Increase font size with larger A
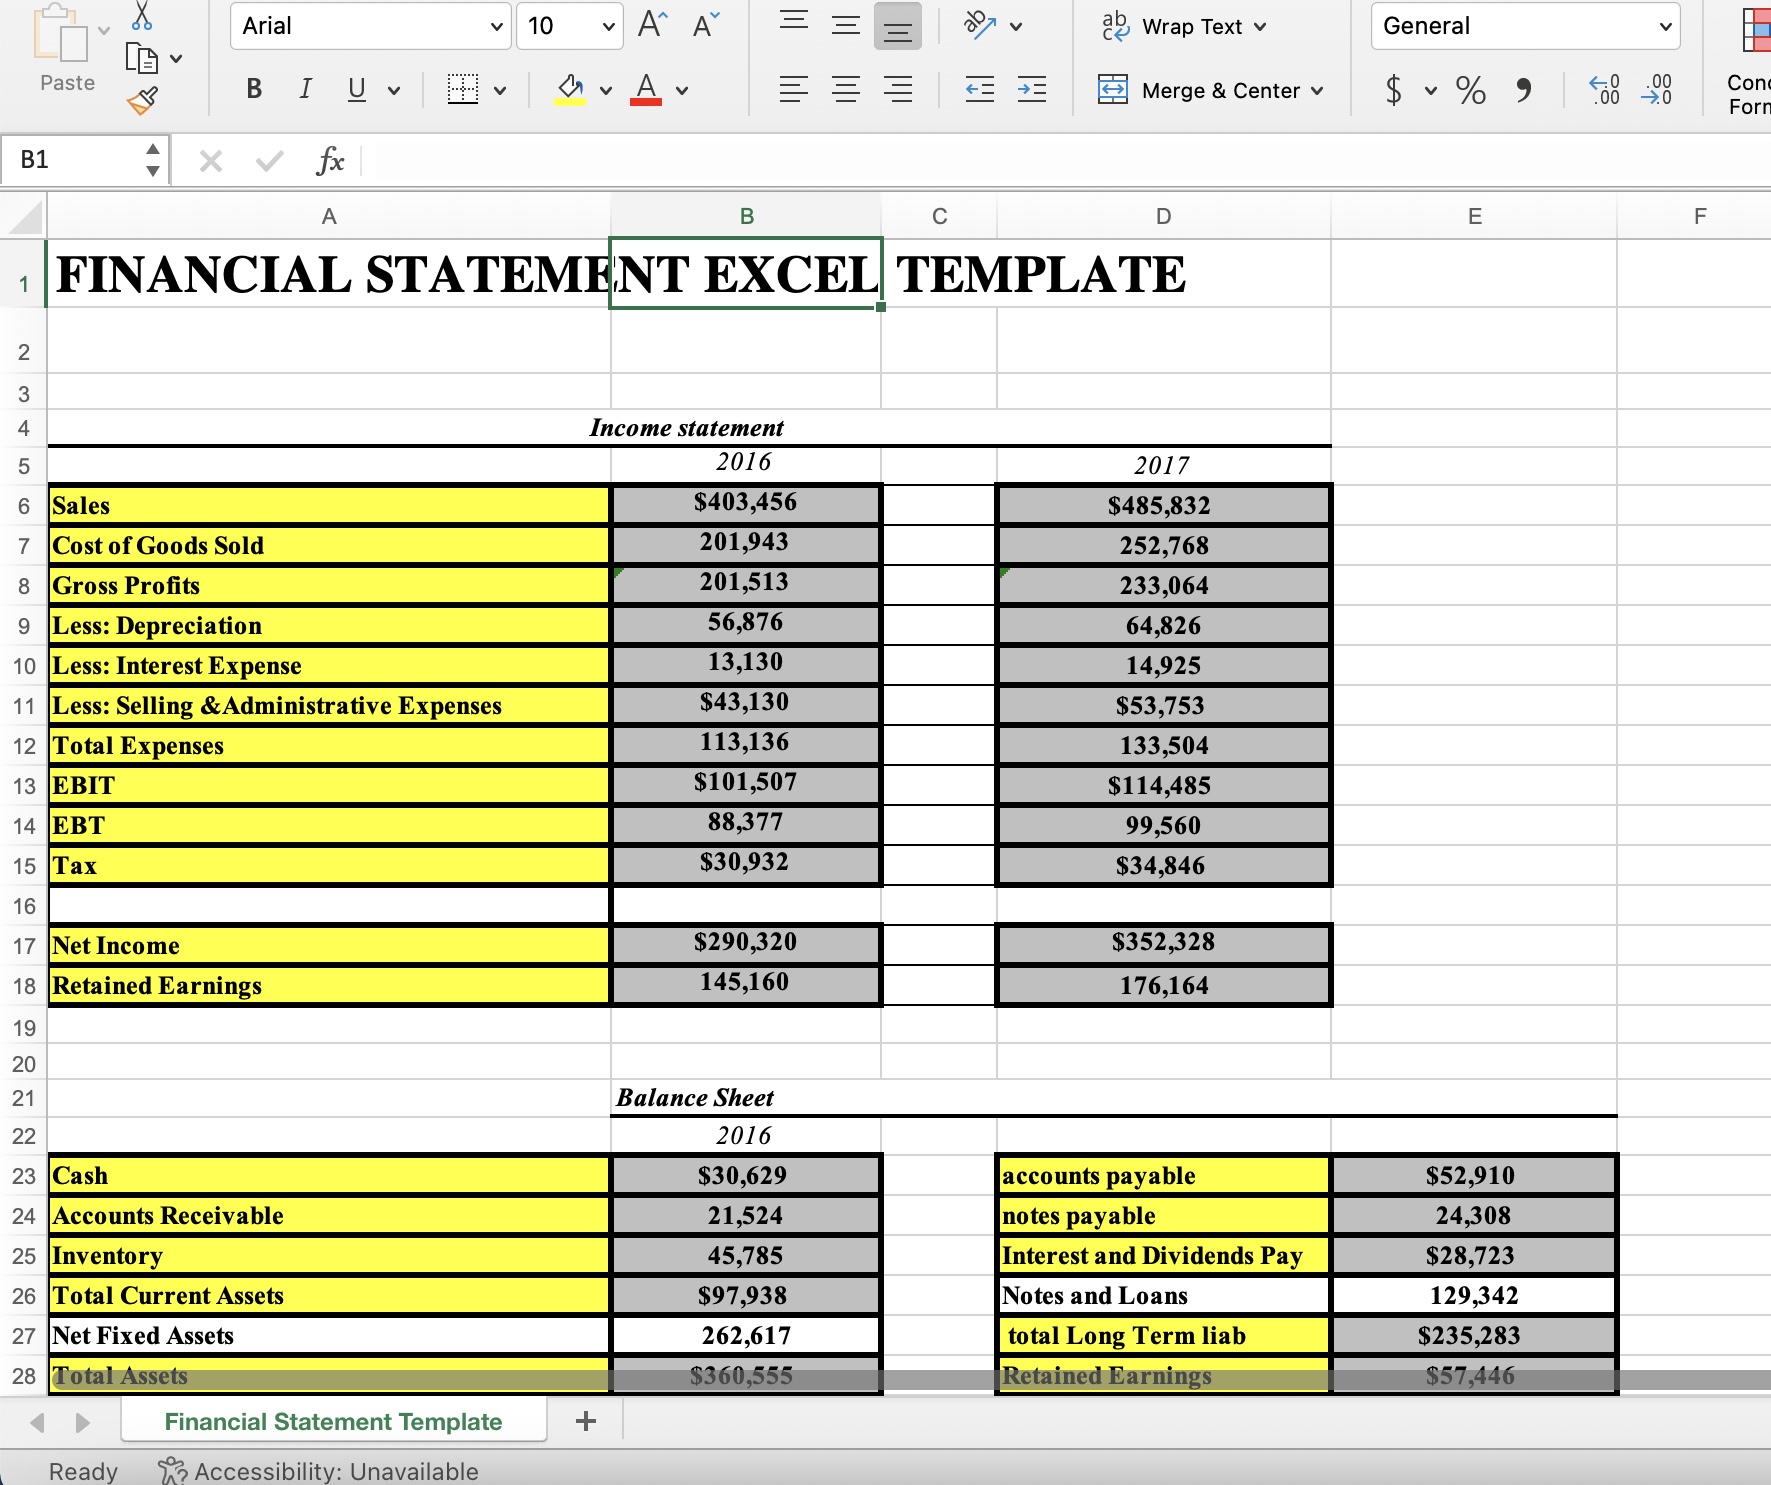Image resolution: width=1771 pixels, height=1485 pixels. pyautogui.click(x=653, y=25)
